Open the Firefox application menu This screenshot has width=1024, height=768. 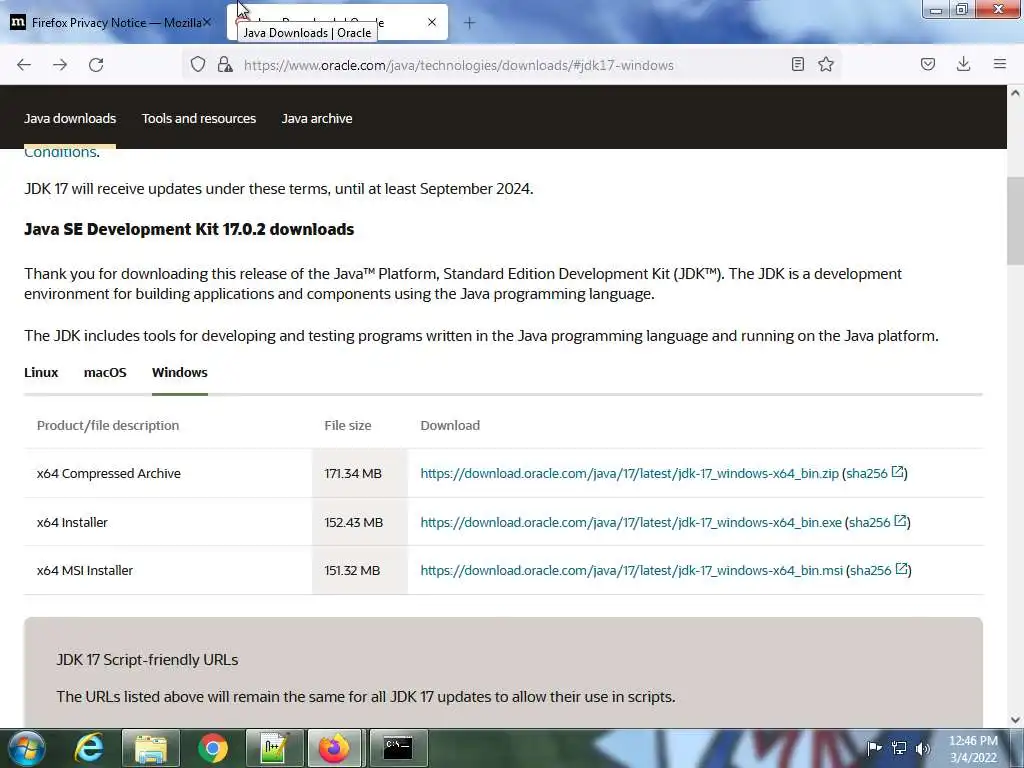pos(1000,64)
